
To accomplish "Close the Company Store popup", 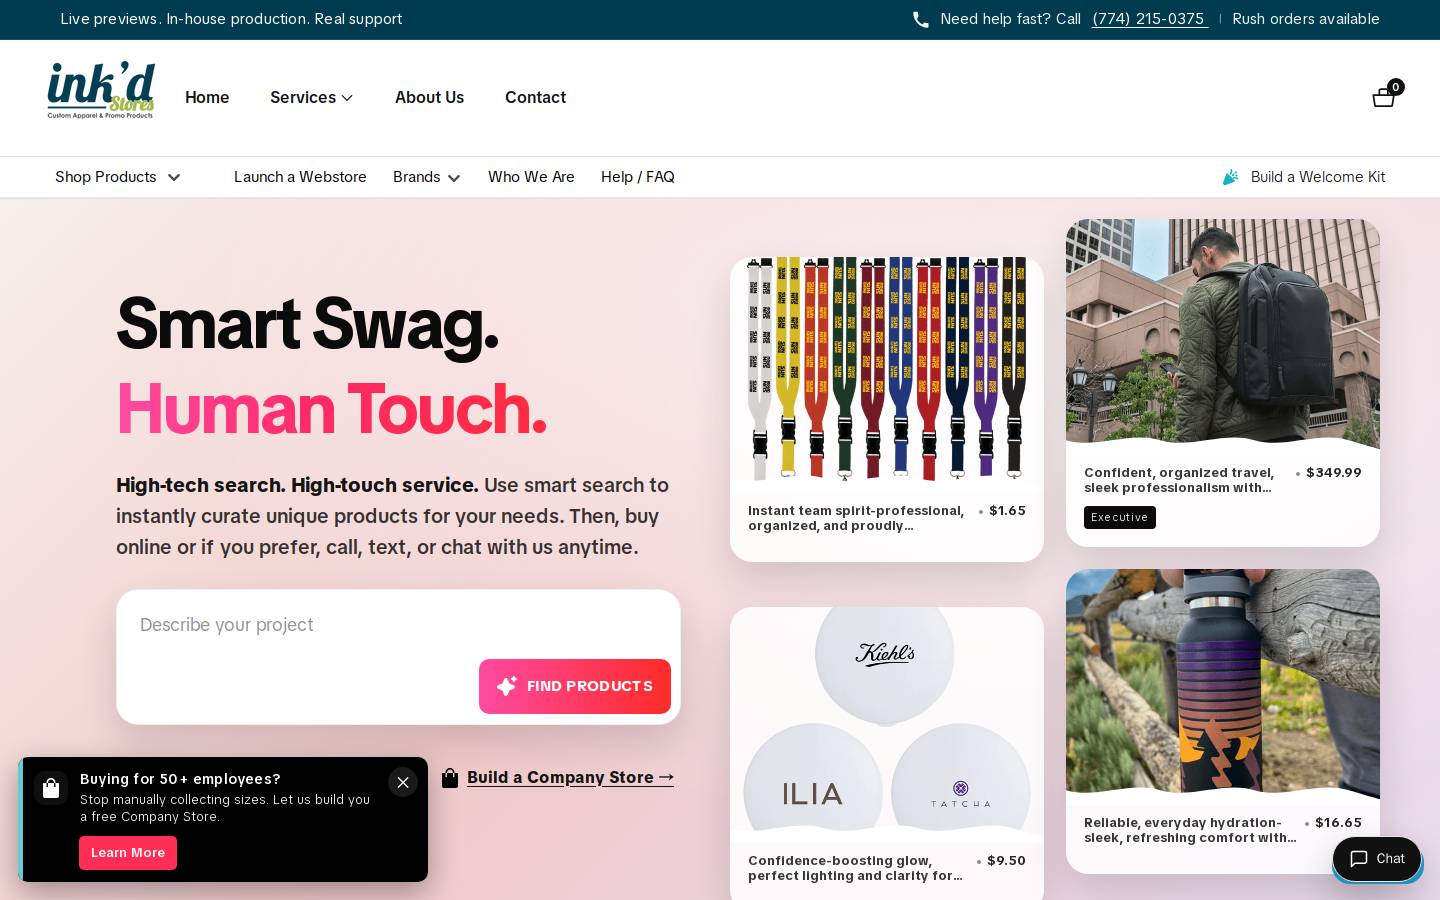I will (403, 782).
